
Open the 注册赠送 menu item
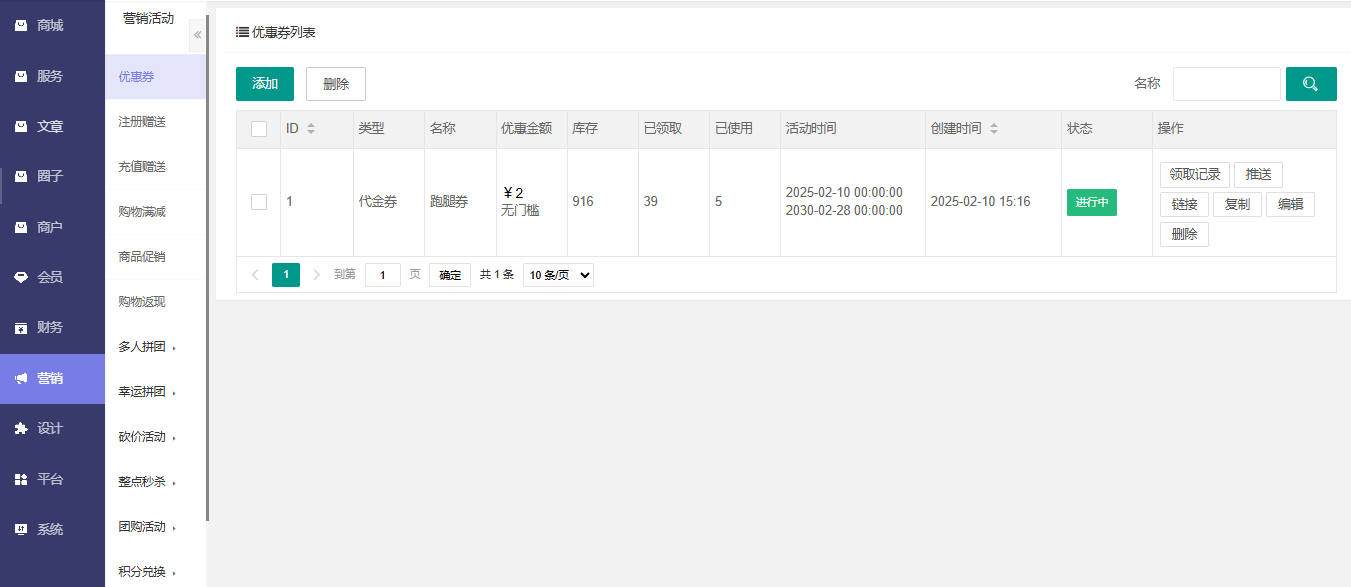pos(142,121)
